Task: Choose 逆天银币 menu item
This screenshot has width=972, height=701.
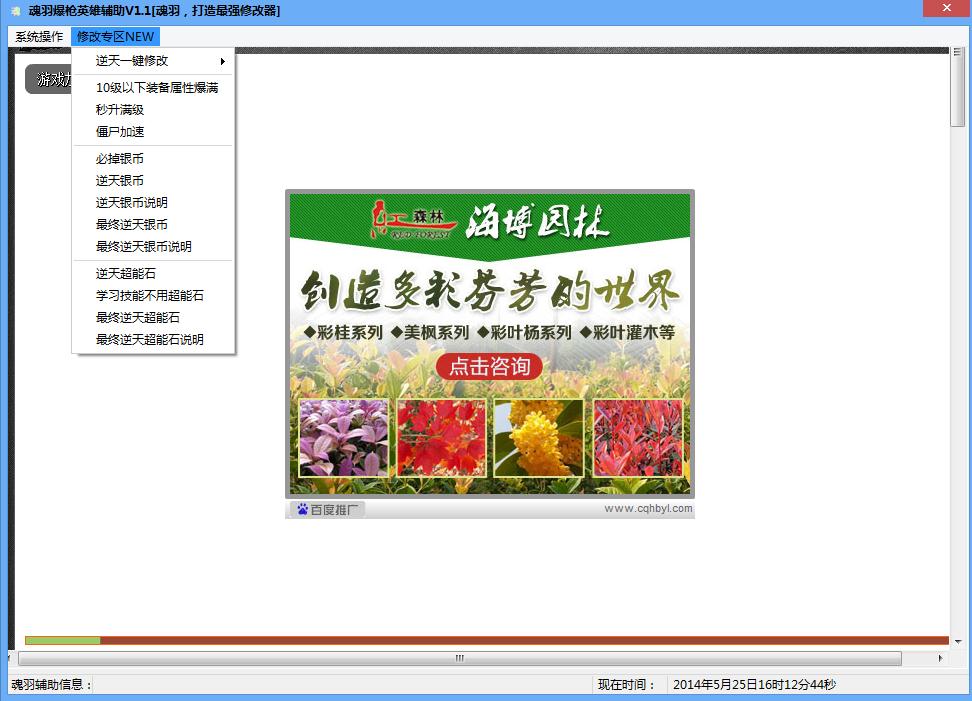Action: point(153,180)
